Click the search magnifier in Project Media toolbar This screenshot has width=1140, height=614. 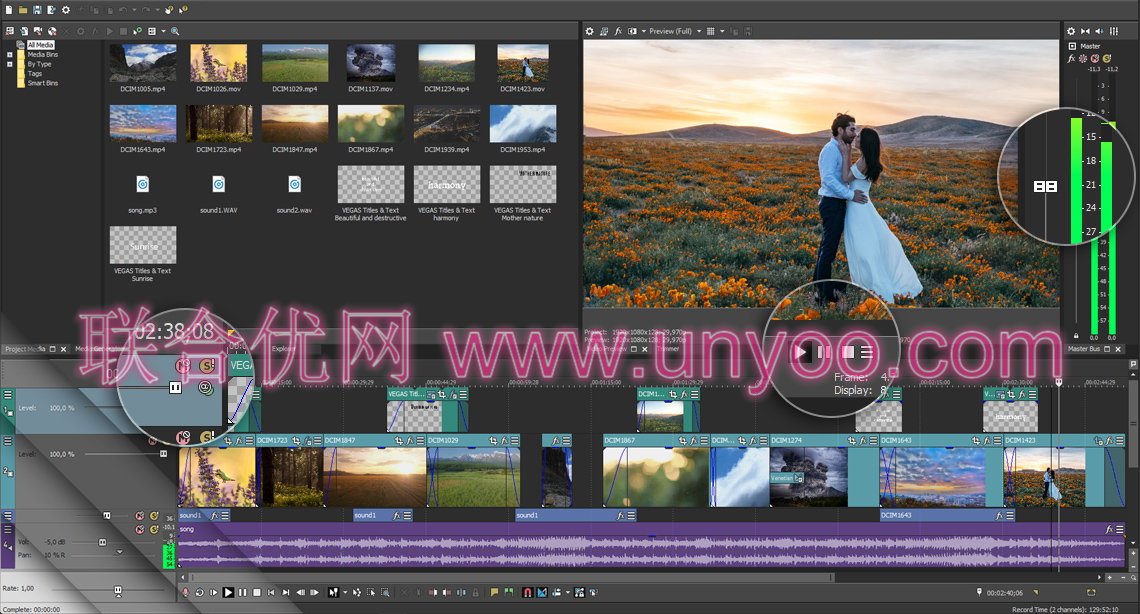(175, 31)
